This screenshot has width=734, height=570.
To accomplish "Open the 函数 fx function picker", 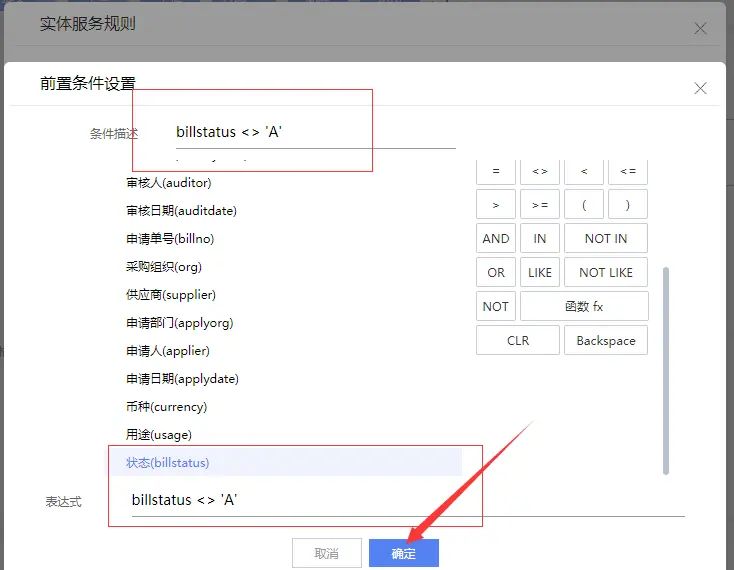I will 584,307.
